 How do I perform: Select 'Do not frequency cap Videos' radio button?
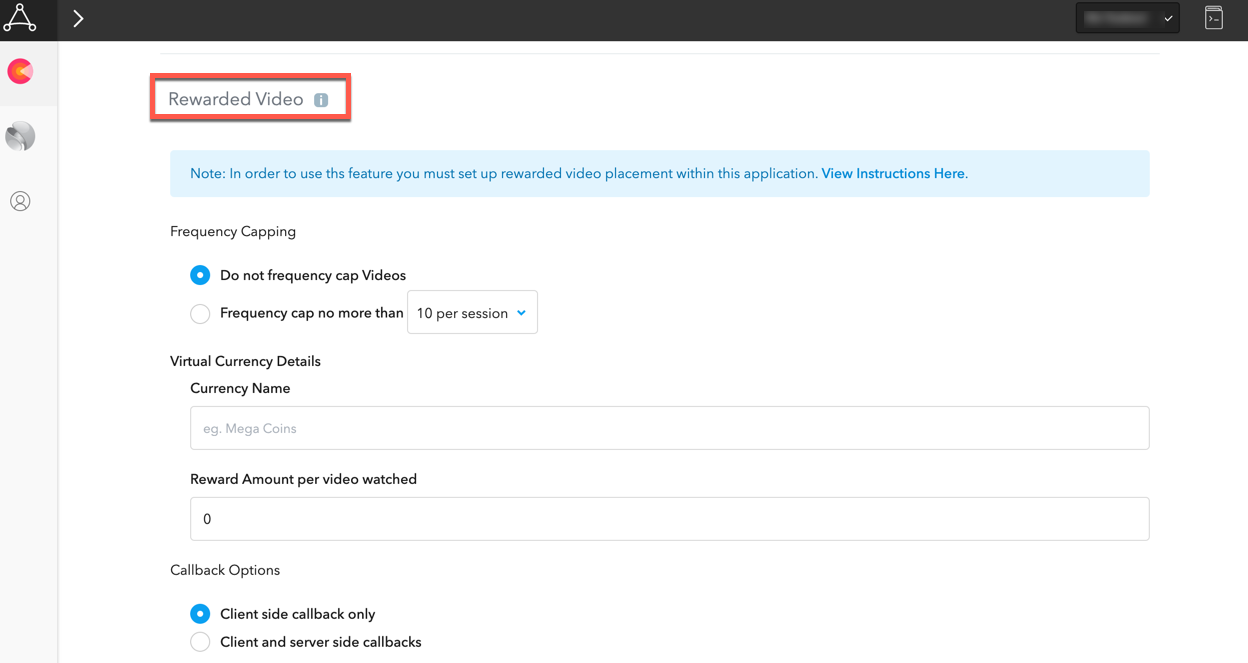pos(200,275)
